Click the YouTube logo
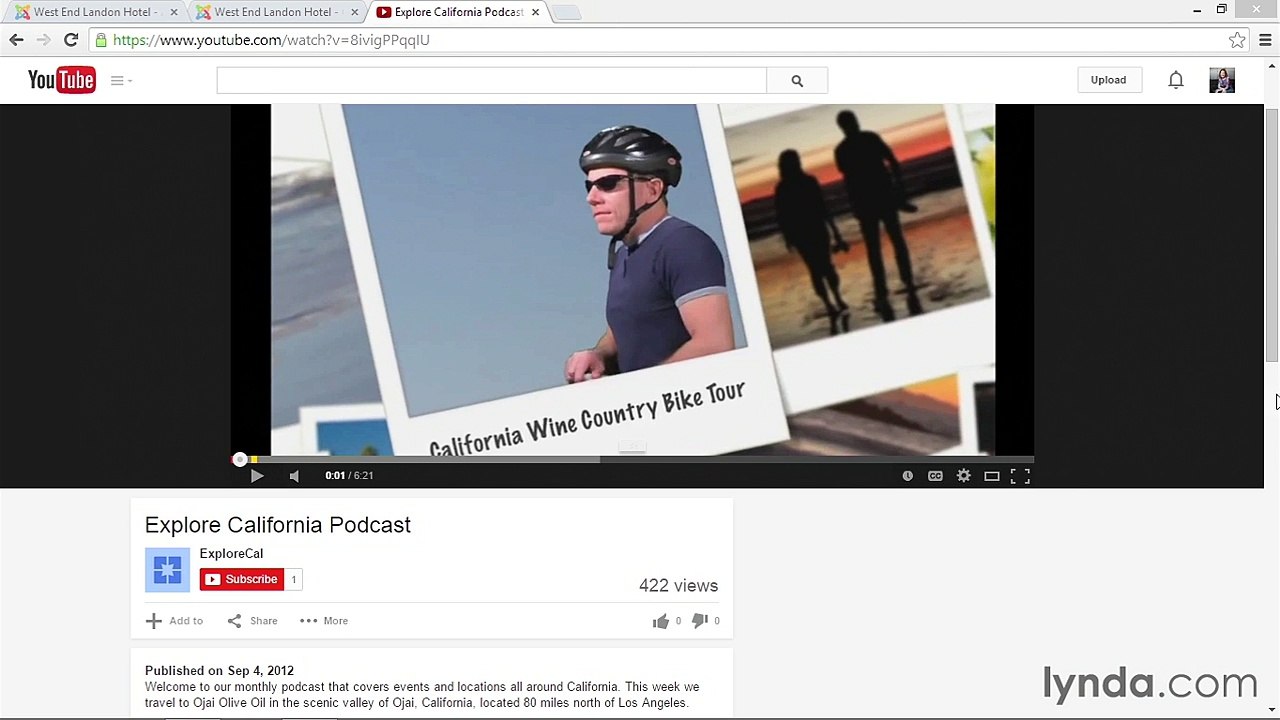Image resolution: width=1280 pixels, height=720 pixels. coord(61,80)
